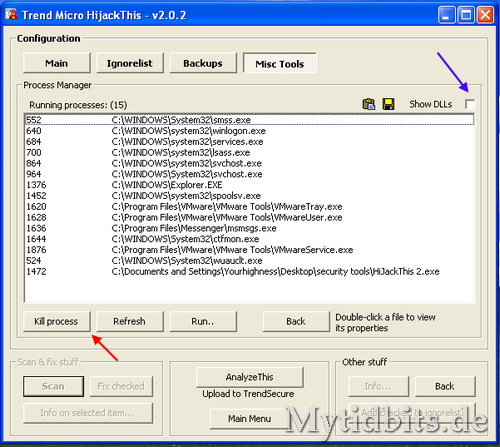Select process 524 wuauclt.exe
The width and height of the screenshot is (500, 447).
click(250, 261)
